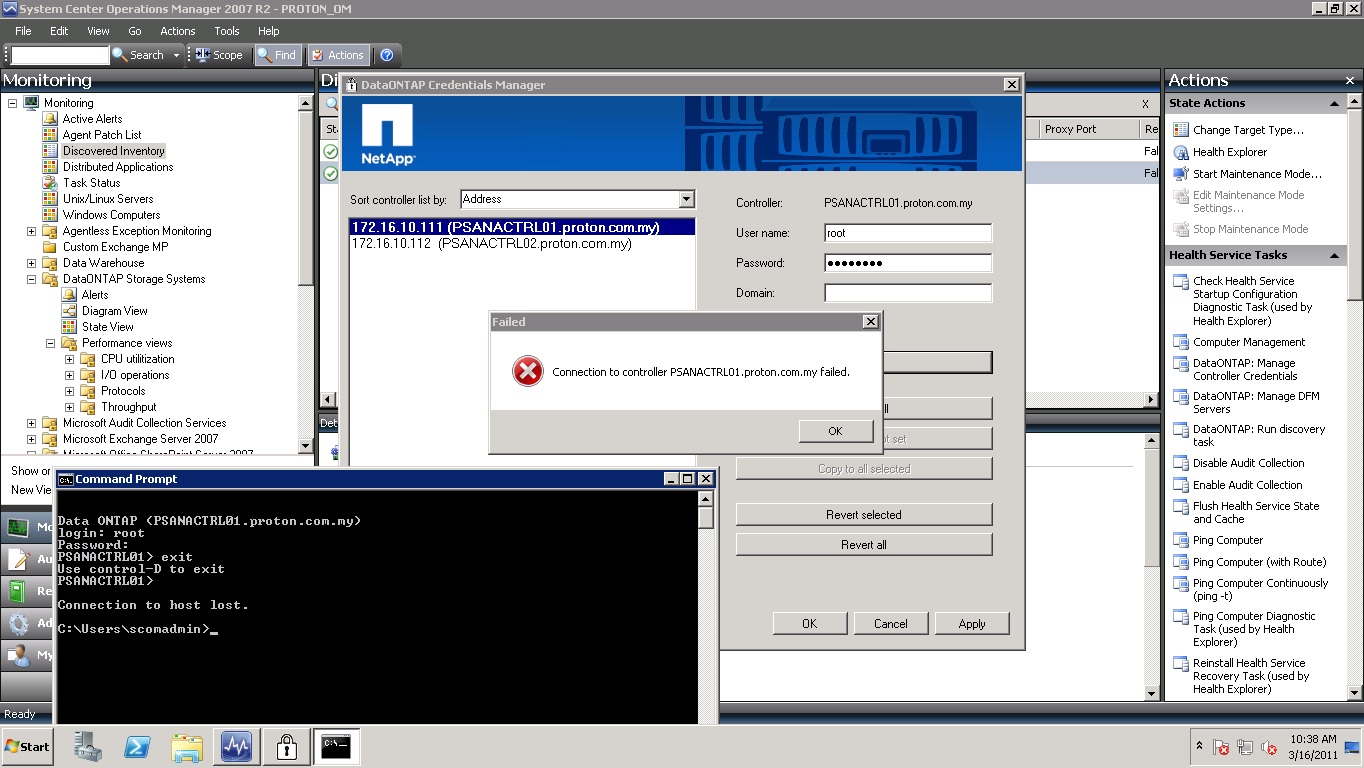1364x768 pixels.
Task: Collapse the Health Service Tasks section
Action: [1334, 256]
